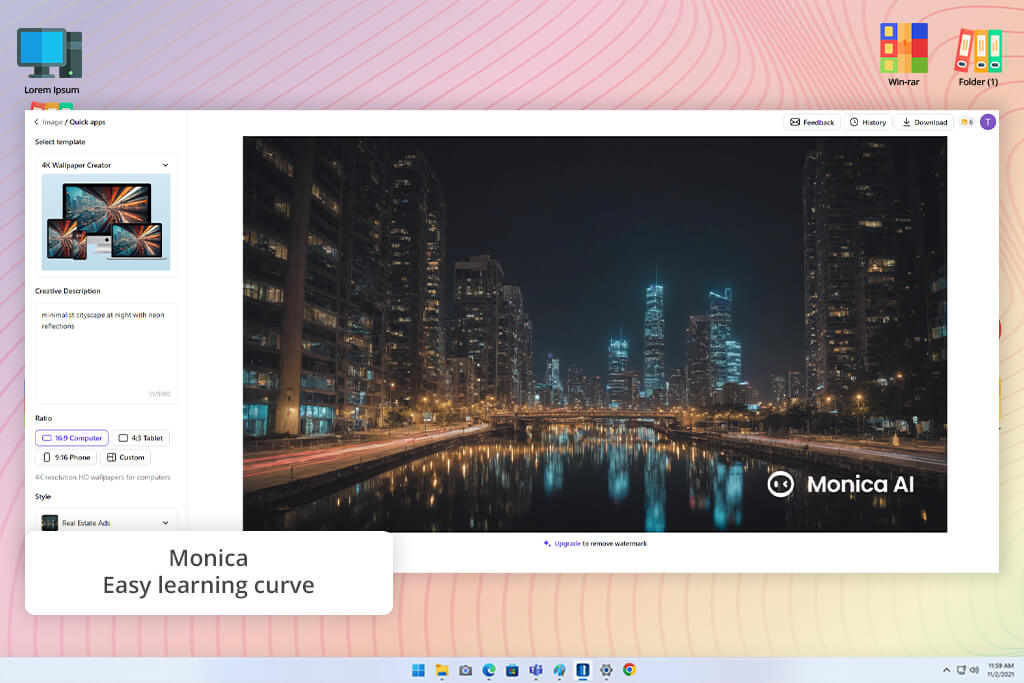This screenshot has width=1024, height=683.
Task: Open the Camera app in the taskbar
Action: click(x=465, y=670)
